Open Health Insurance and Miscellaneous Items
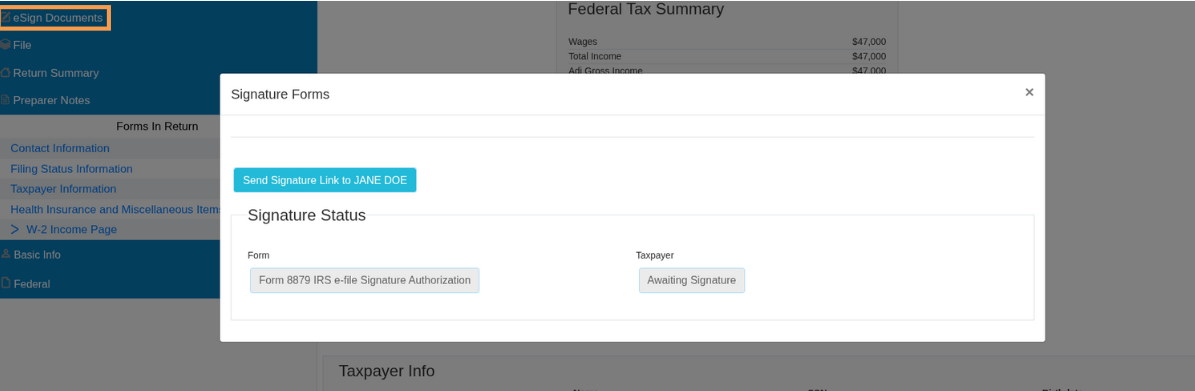This screenshot has width=1195, height=391. (x=115, y=209)
